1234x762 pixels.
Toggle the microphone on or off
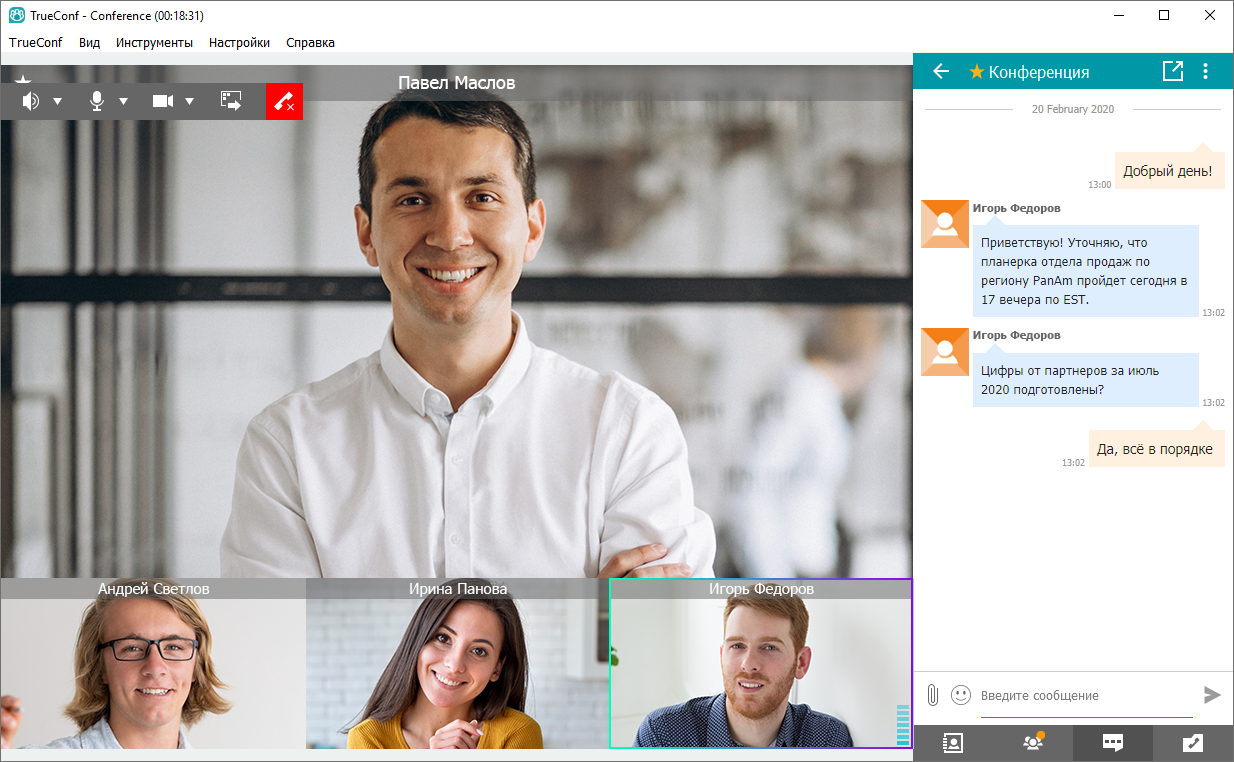coord(97,101)
